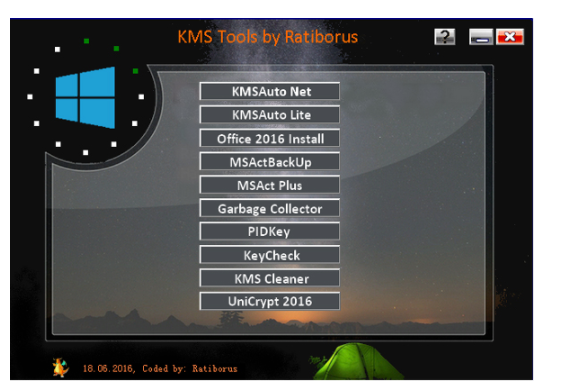Click the date text 18.06.2016

point(109,368)
